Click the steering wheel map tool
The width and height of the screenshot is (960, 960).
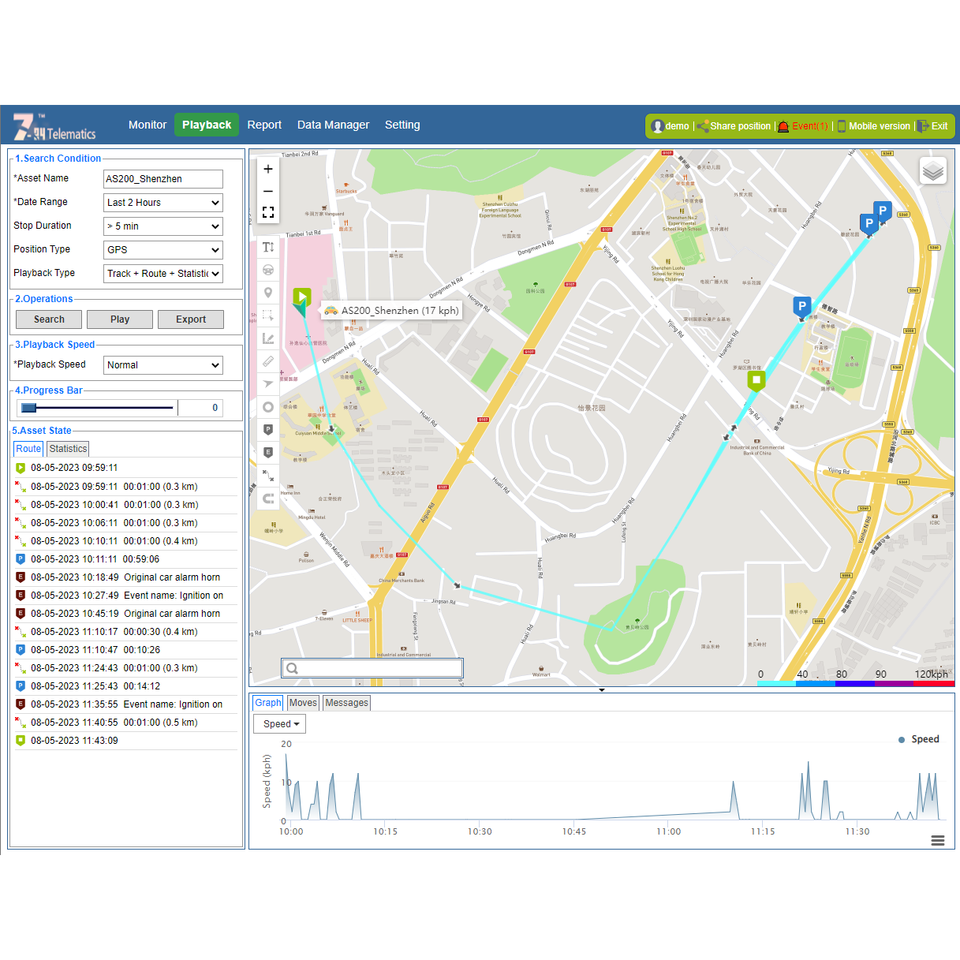268,269
